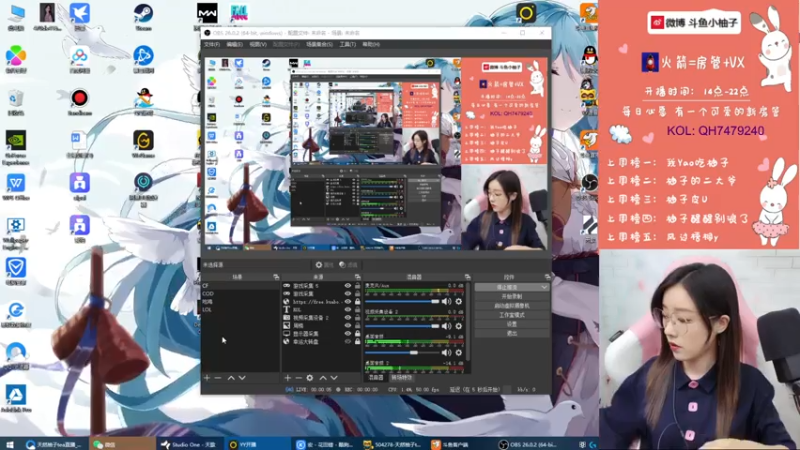This screenshot has width=800, height=450.
Task: Mute the 桌面音频 channel speaker icon
Action: coord(446,352)
